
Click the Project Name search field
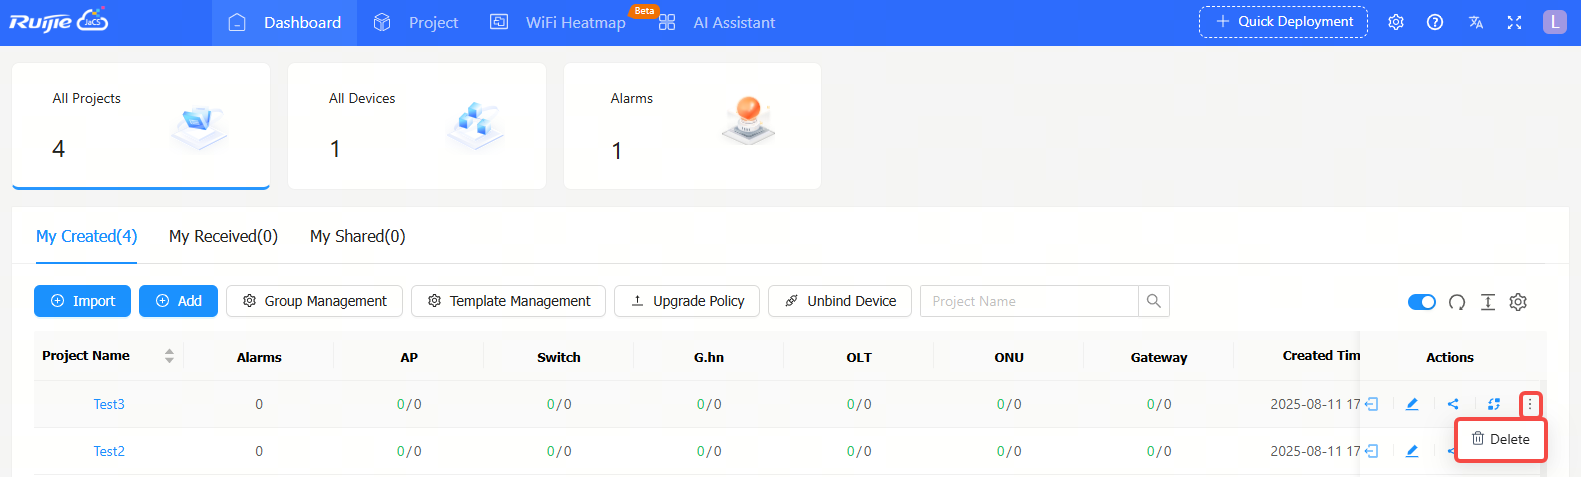click(x=1029, y=301)
